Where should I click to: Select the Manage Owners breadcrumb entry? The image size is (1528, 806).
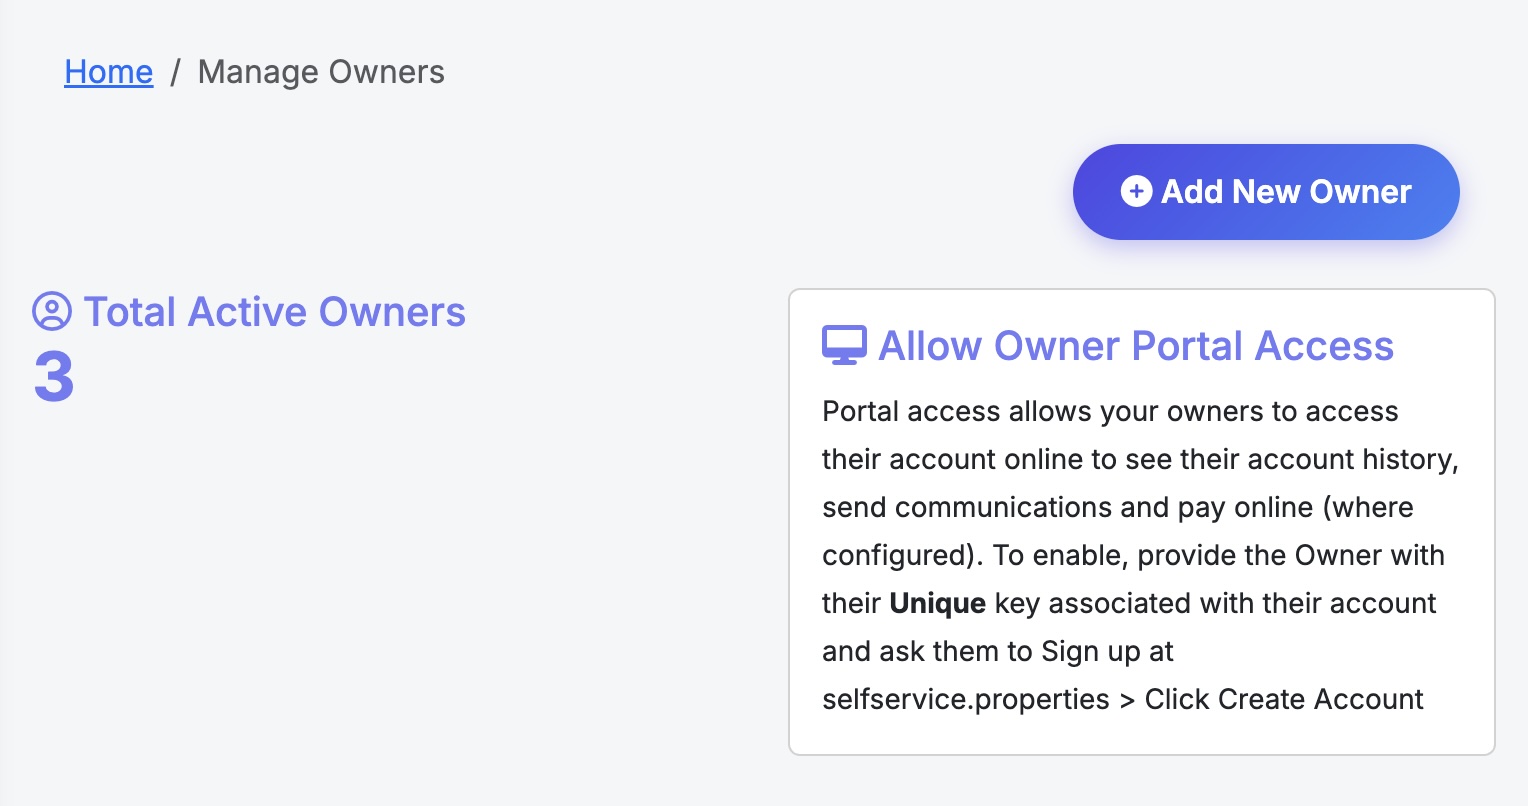click(321, 71)
